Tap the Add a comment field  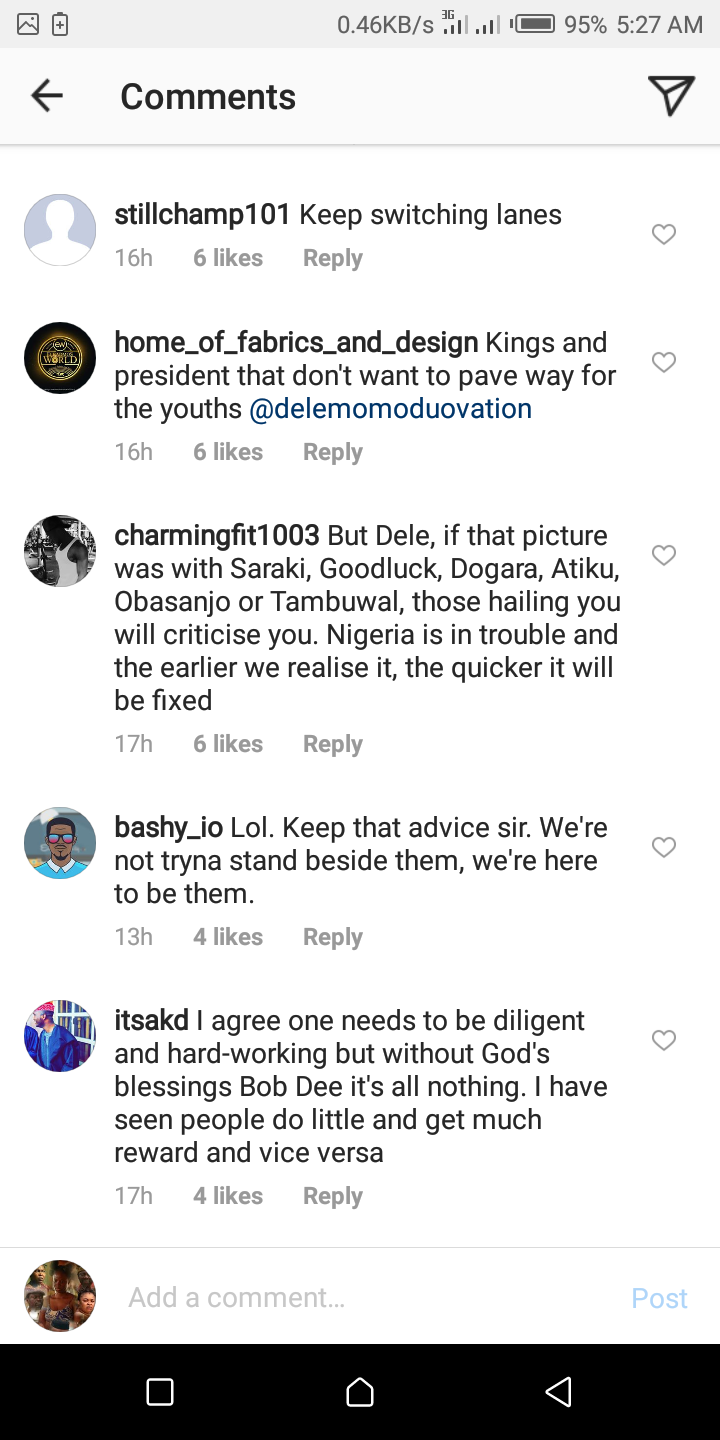(x=360, y=1297)
